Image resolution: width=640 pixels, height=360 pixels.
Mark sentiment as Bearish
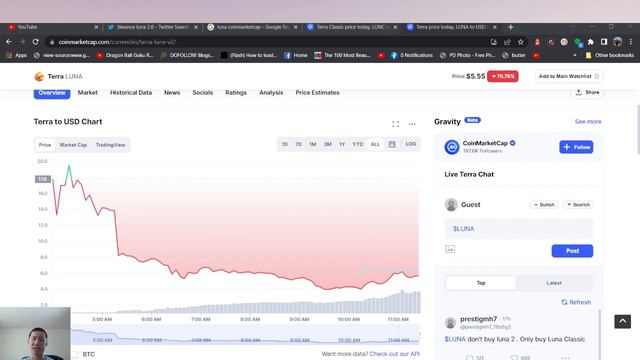point(578,204)
